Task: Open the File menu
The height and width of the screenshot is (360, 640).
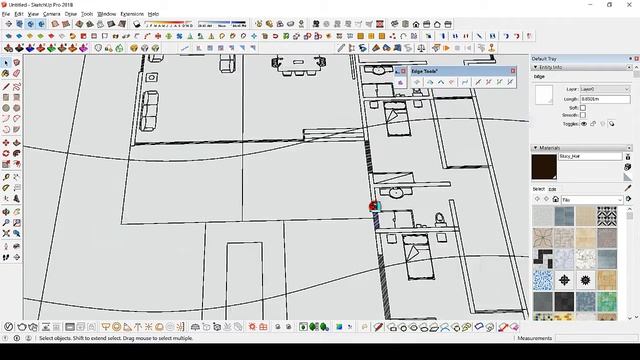Action: click(6, 14)
